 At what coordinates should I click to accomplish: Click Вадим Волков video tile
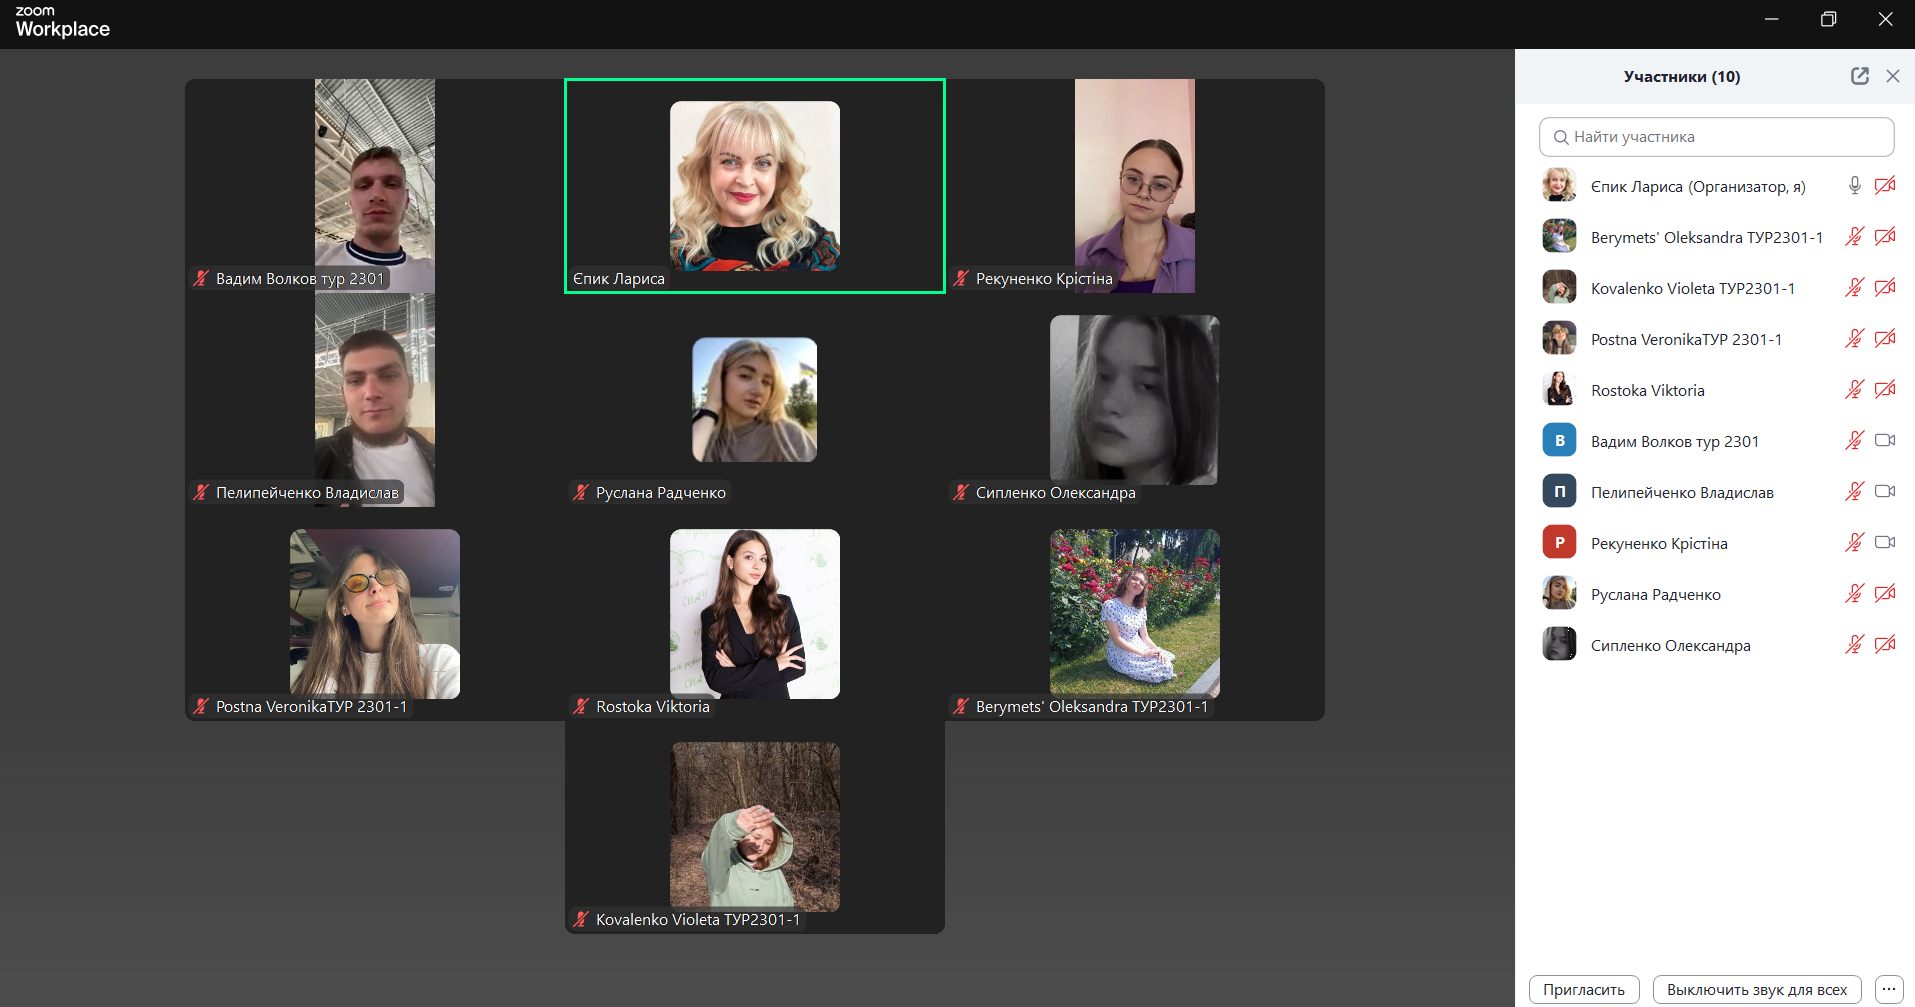[x=375, y=186]
